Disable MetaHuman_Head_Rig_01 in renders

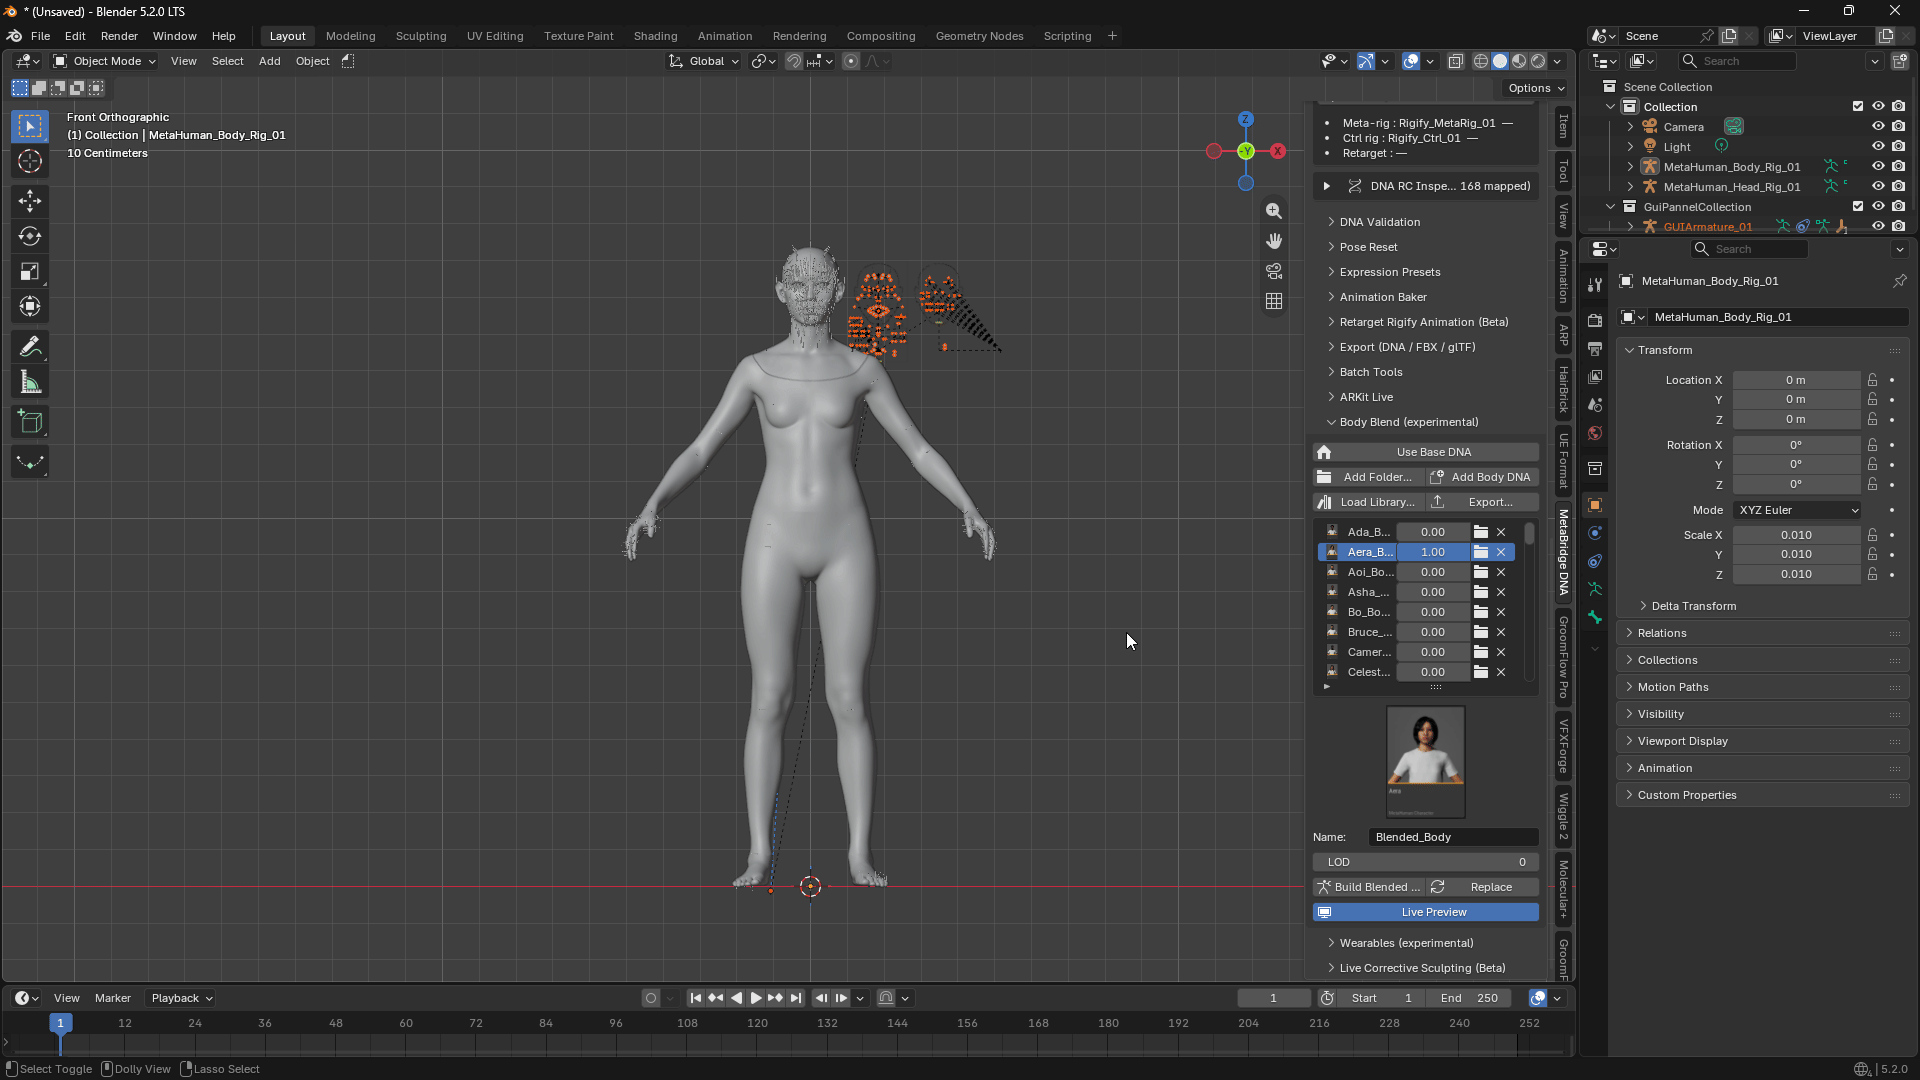pyautogui.click(x=1899, y=187)
